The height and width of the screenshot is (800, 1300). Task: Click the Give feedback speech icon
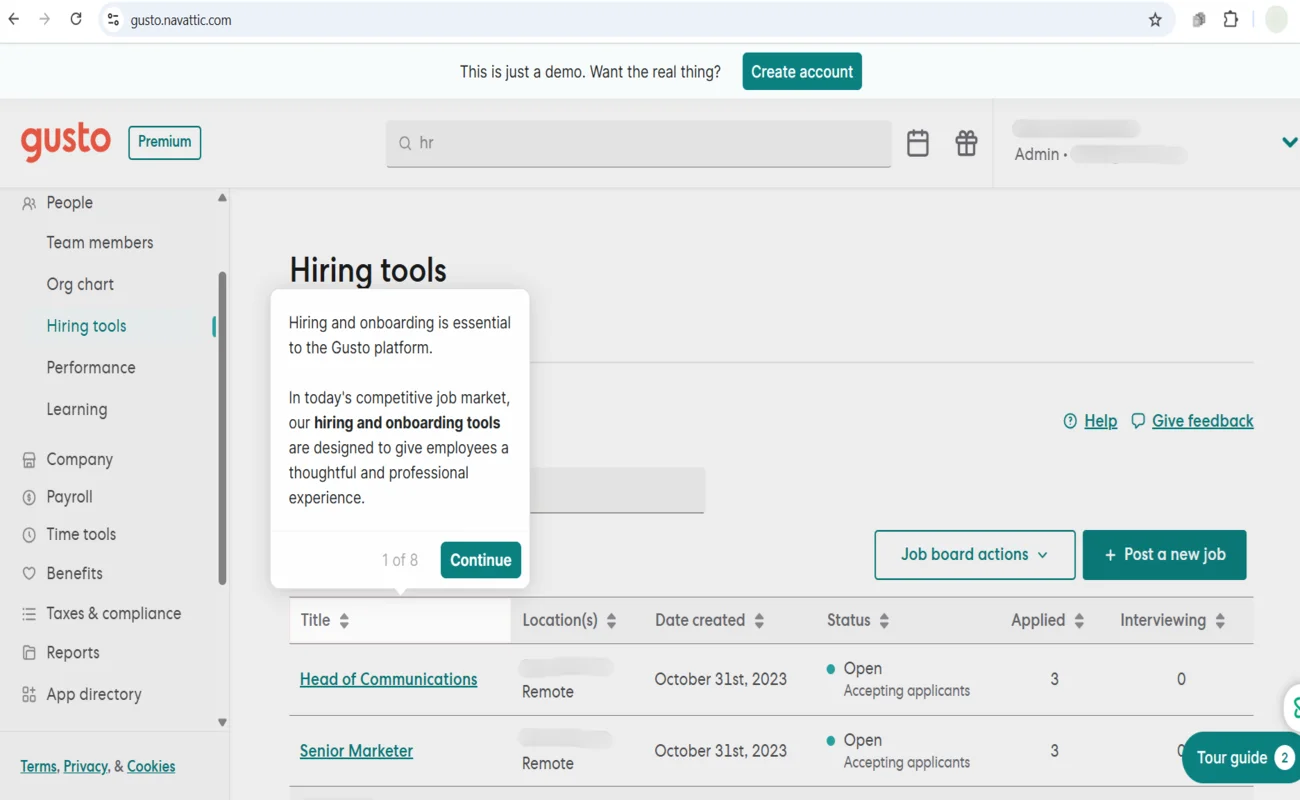pyautogui.click(x=1138, y=421)
